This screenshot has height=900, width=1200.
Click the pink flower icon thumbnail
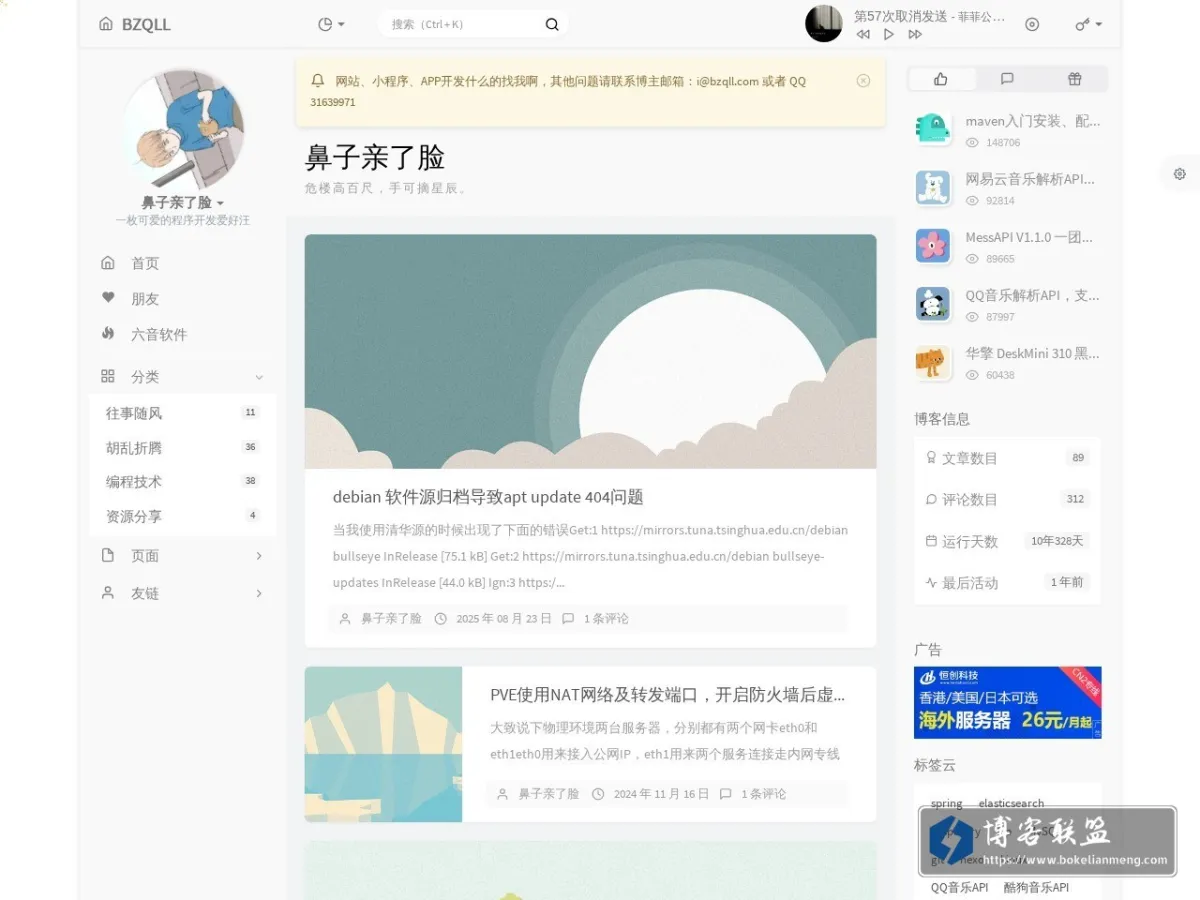pyautogui.click(x=932, y=245)
